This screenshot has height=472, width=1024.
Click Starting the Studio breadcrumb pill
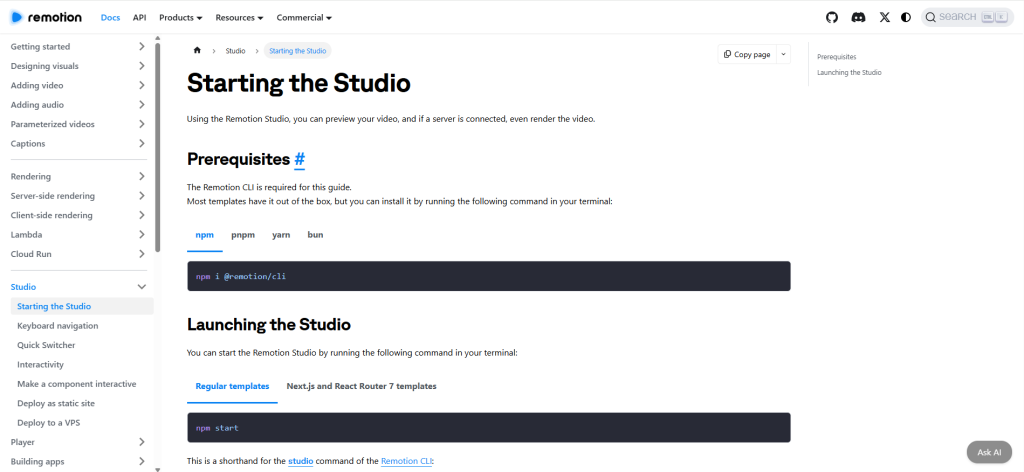pyautogui.click(x=297, y=51)
